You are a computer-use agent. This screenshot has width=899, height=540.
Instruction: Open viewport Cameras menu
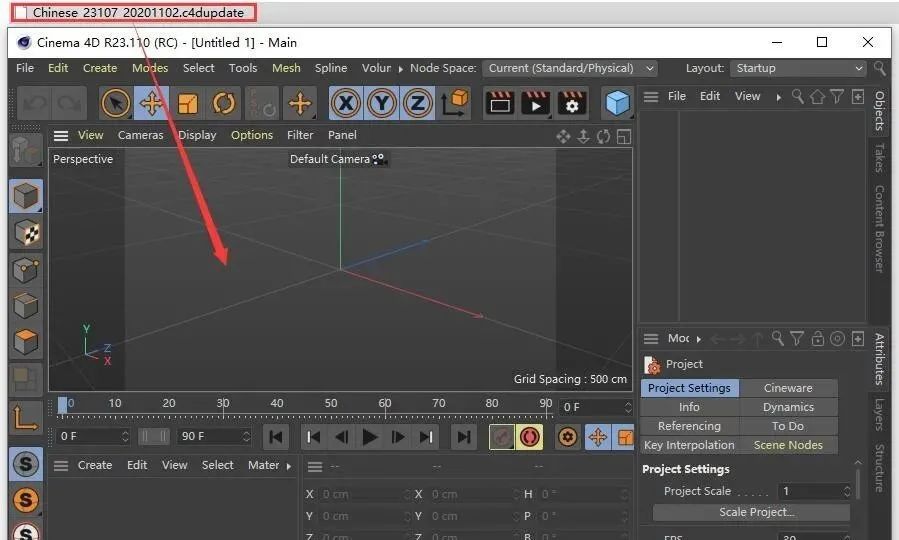pyautogui.click(x=140, y=135)
